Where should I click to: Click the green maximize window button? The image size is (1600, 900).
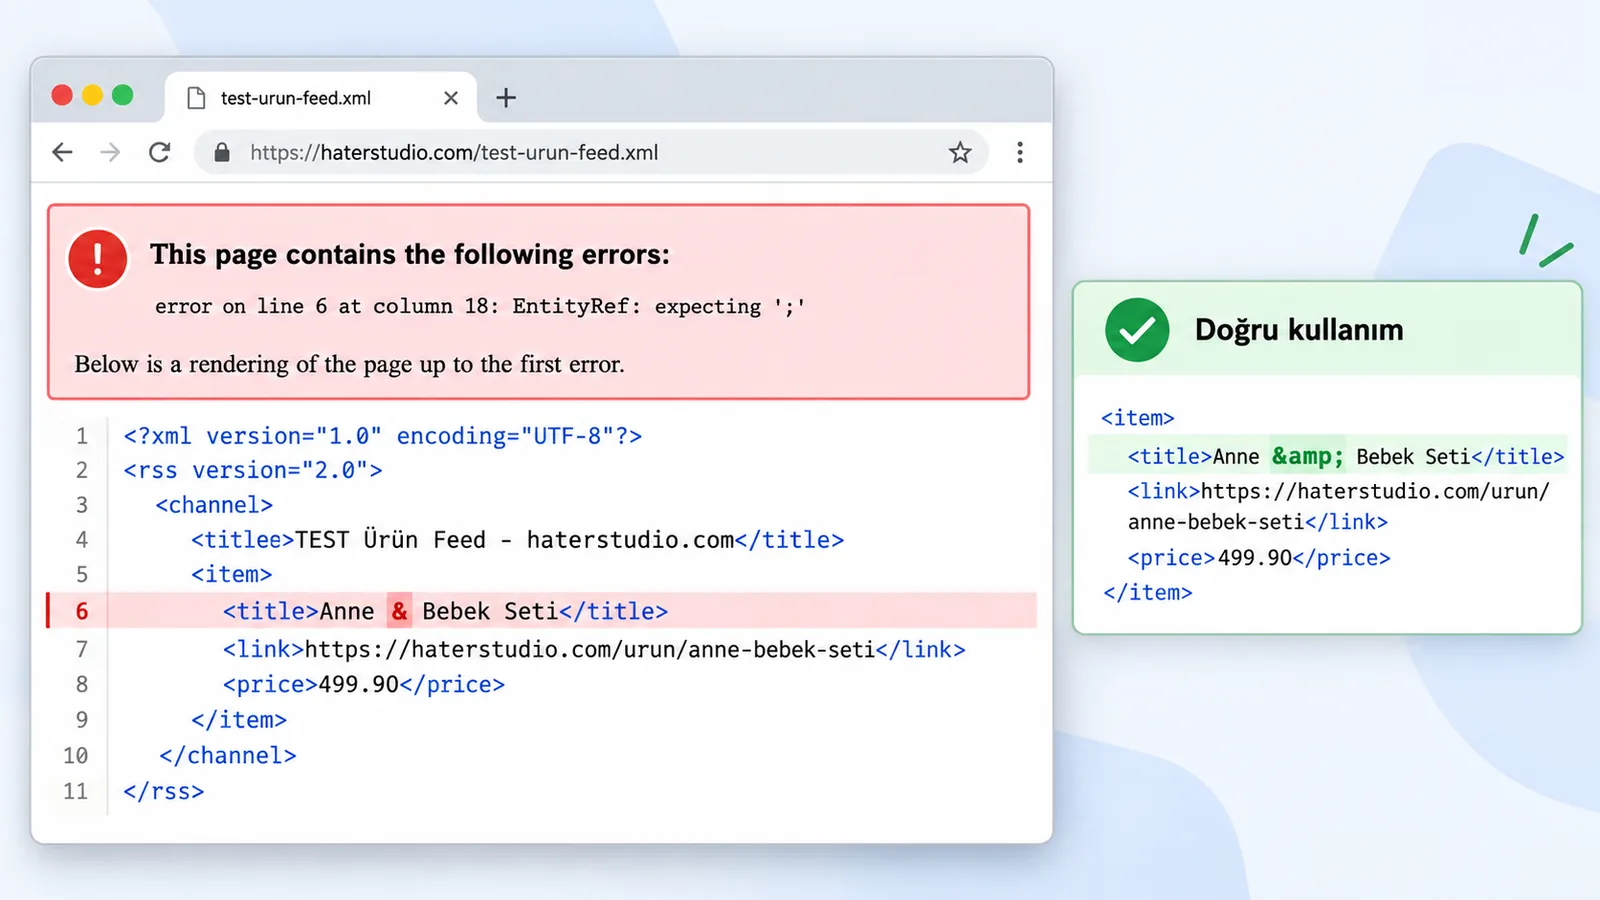[122, 95]
